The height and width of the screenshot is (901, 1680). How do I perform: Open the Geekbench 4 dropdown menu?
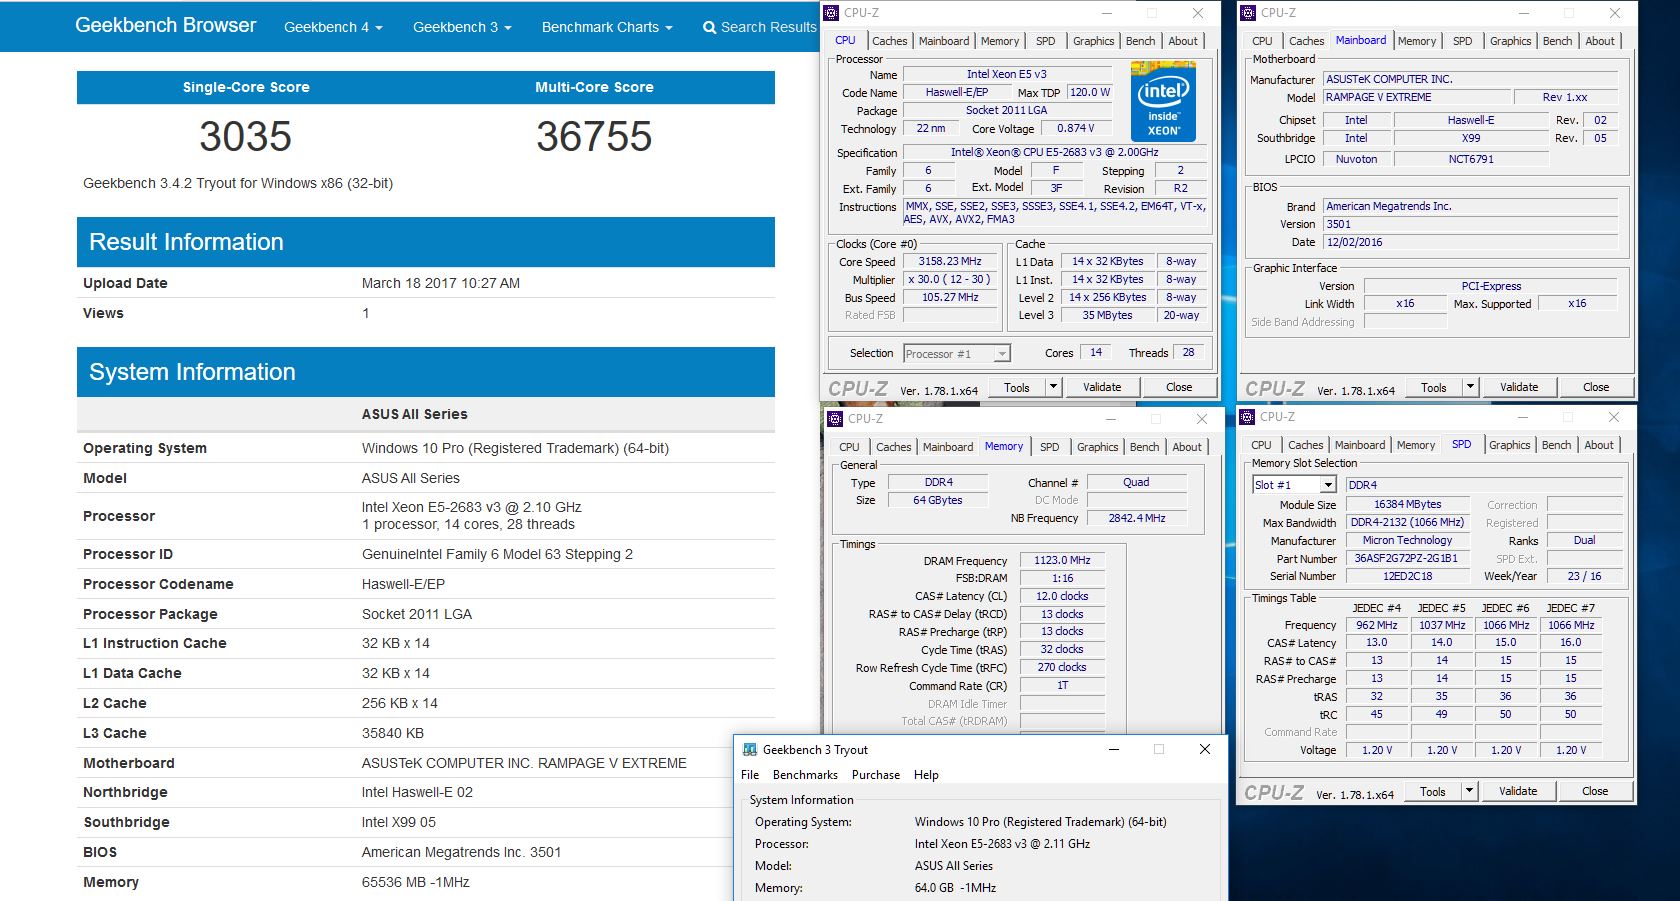click(x=333, y=27)
